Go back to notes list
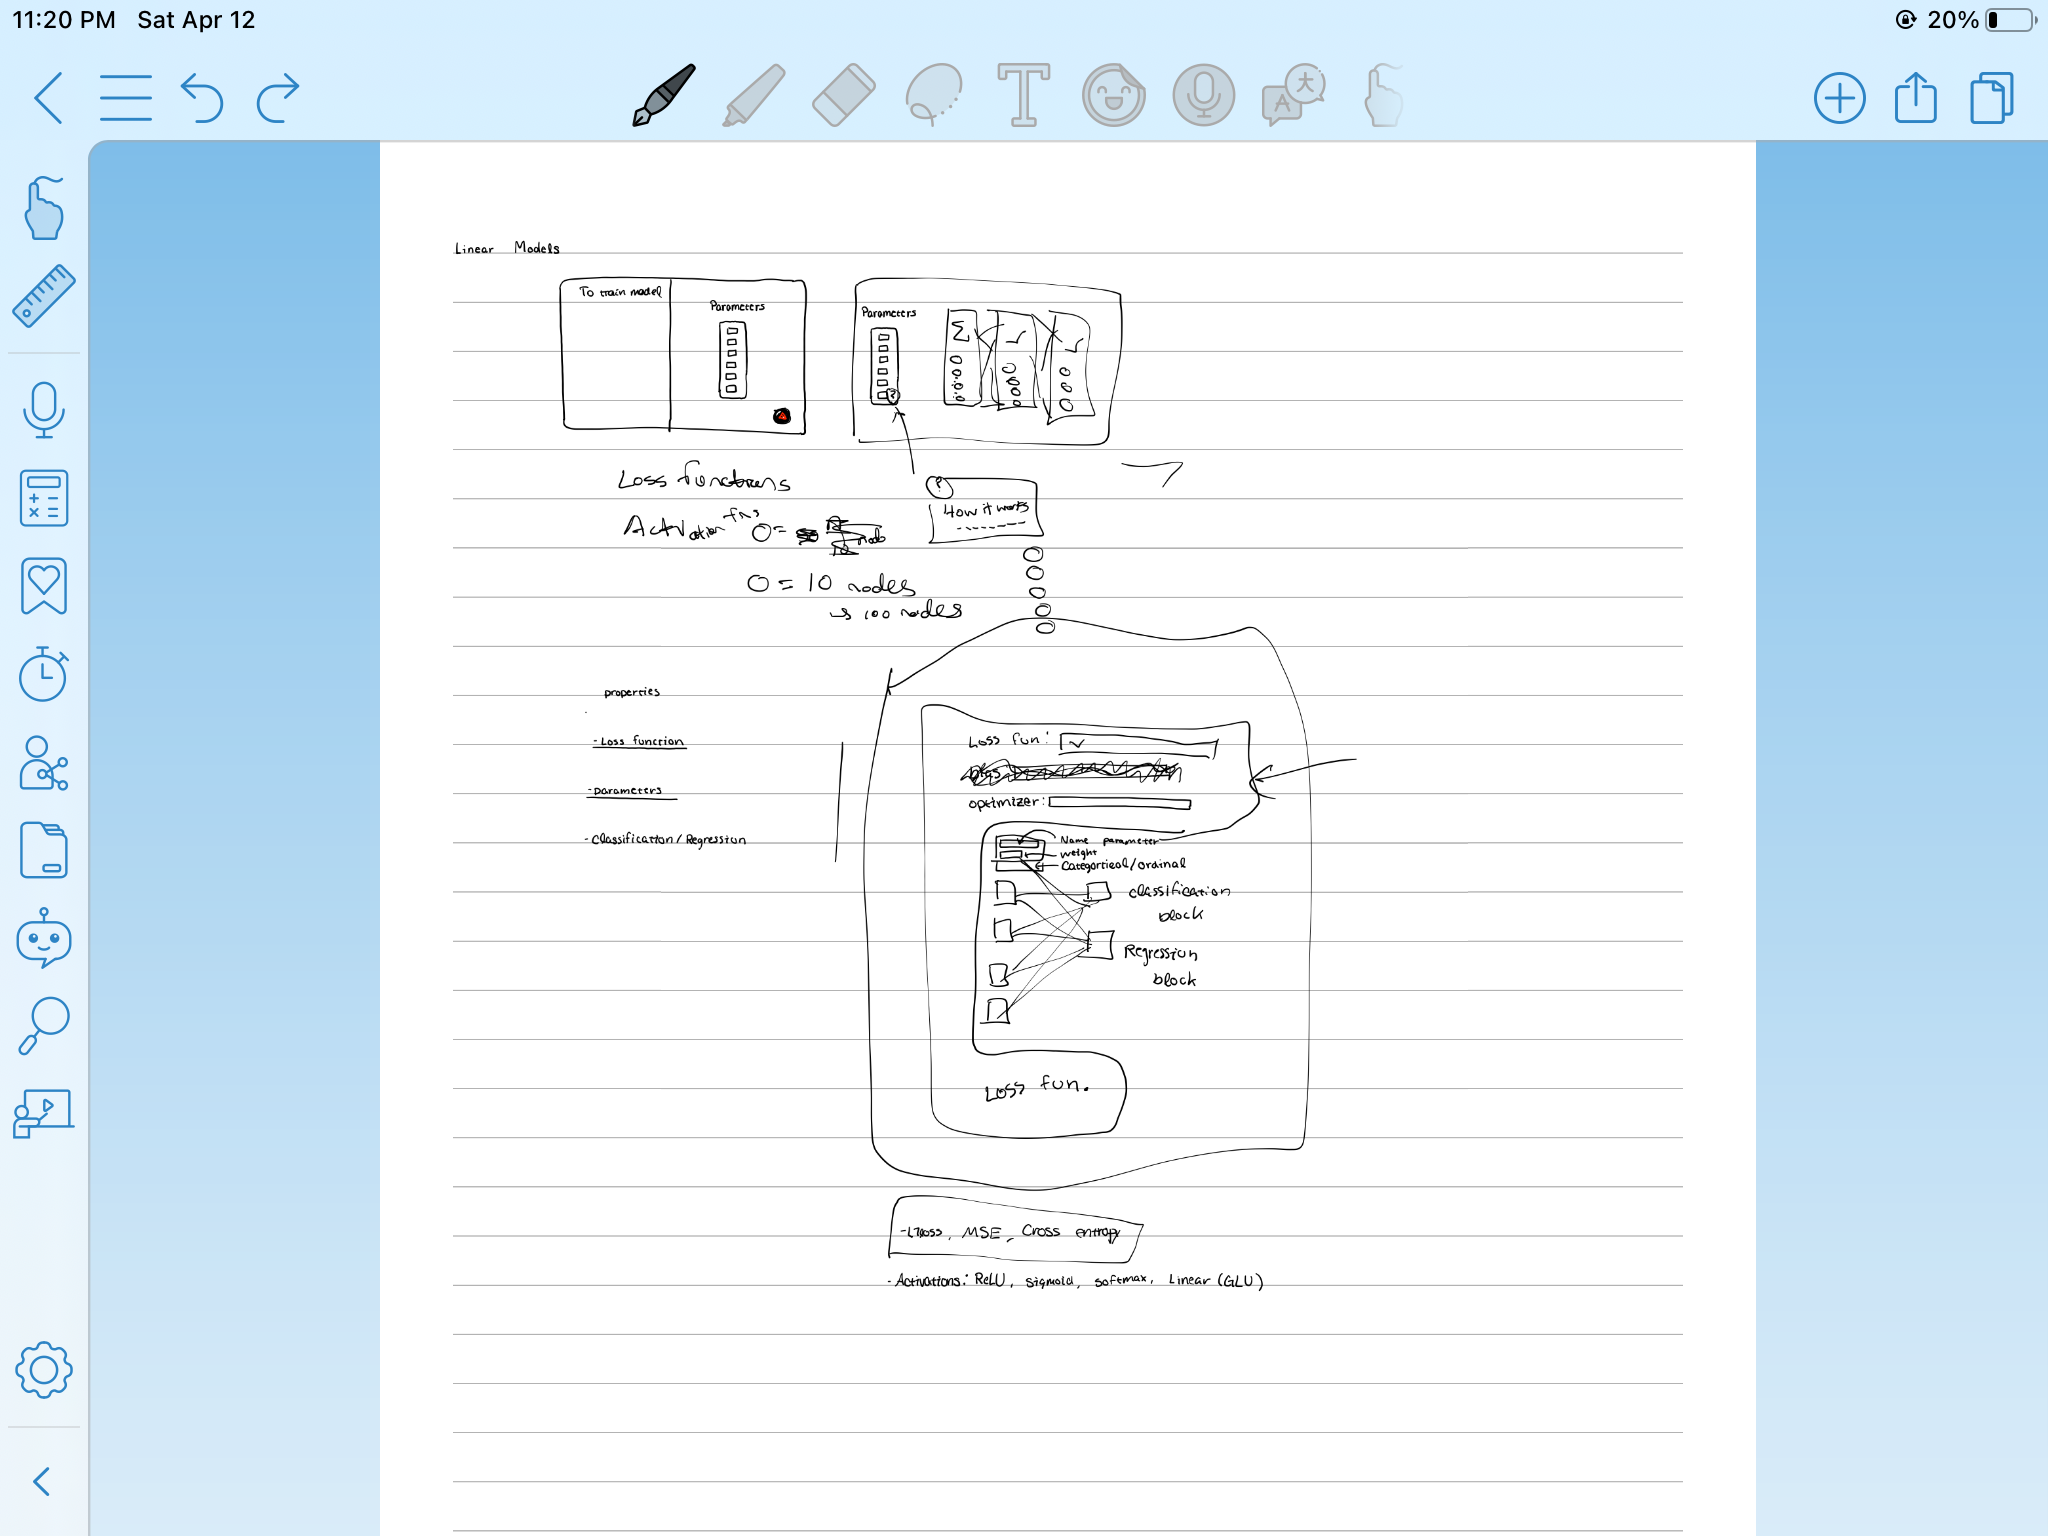Screen dimensions: 2048x1536 click(x=48, y=98)
